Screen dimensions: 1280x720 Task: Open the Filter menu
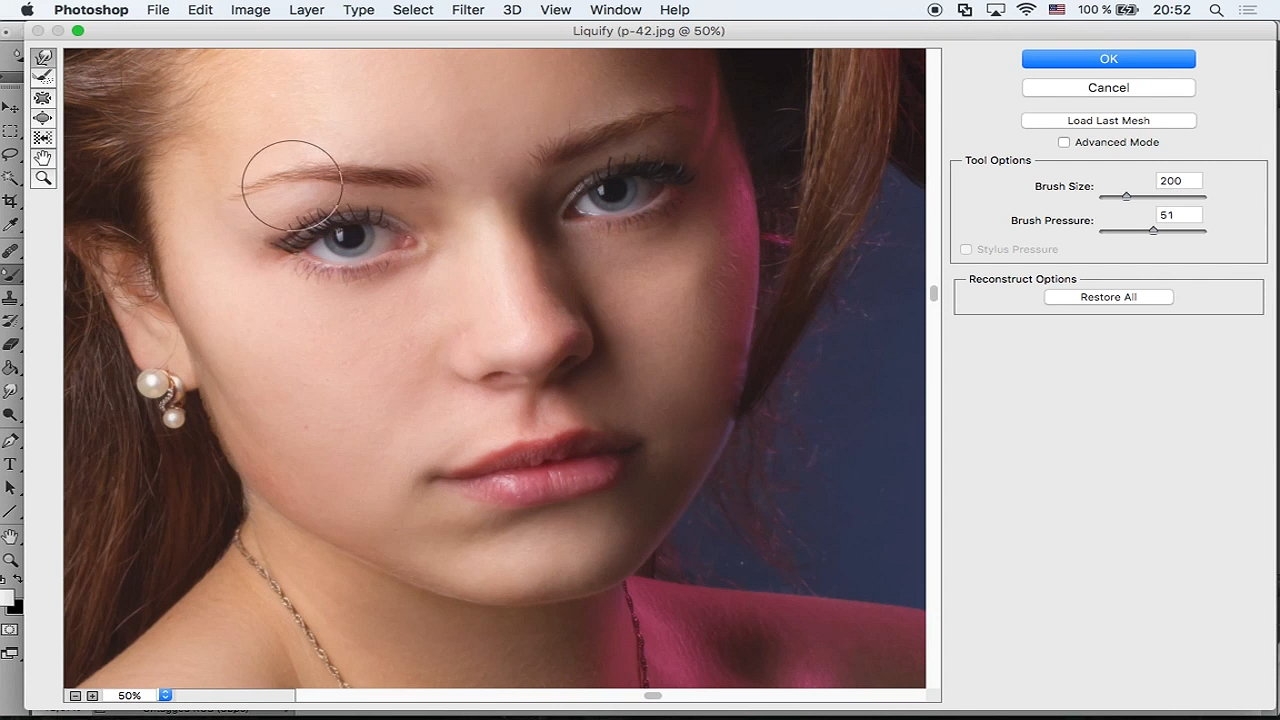point(468,10)
